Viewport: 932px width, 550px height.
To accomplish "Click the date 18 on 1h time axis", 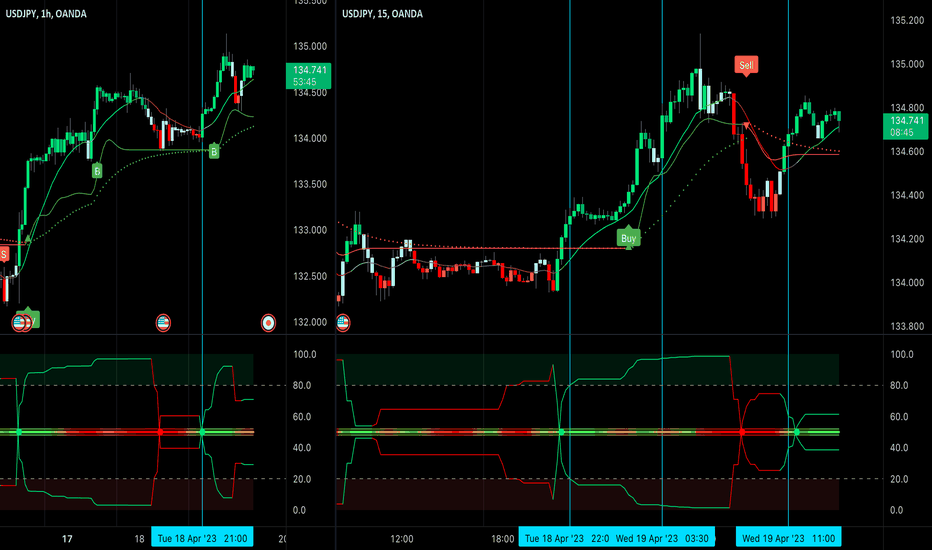I will point(139,539).
